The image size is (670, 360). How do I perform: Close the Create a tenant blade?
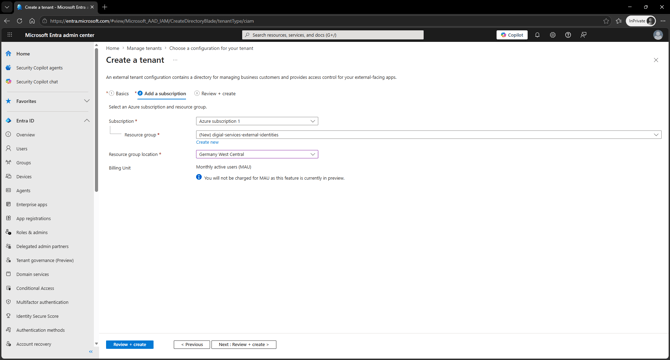point(656,60)
